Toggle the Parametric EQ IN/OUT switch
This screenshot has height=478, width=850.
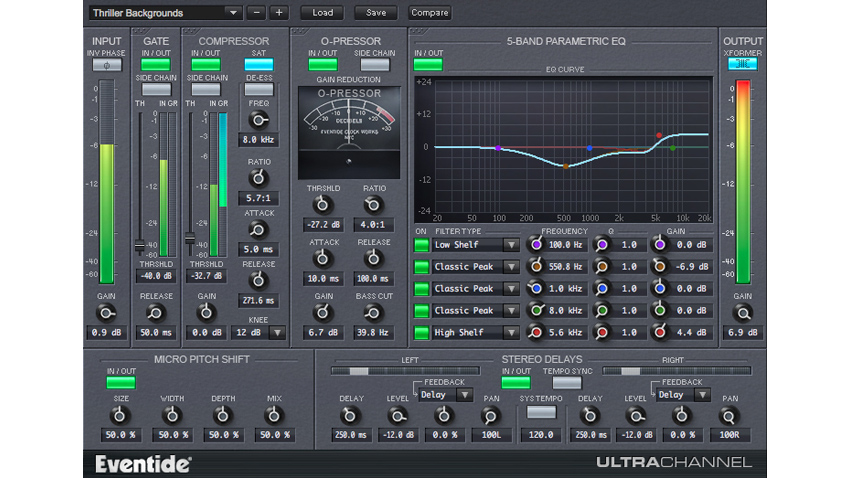coord(428,64)
